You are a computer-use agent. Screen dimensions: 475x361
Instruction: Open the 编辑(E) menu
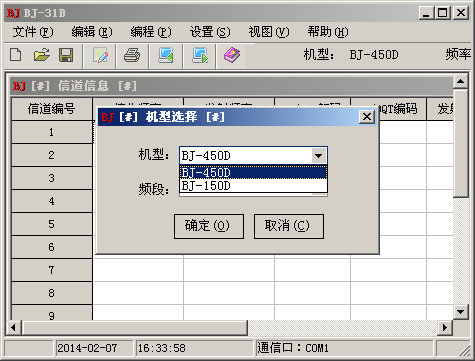[92, 32]
